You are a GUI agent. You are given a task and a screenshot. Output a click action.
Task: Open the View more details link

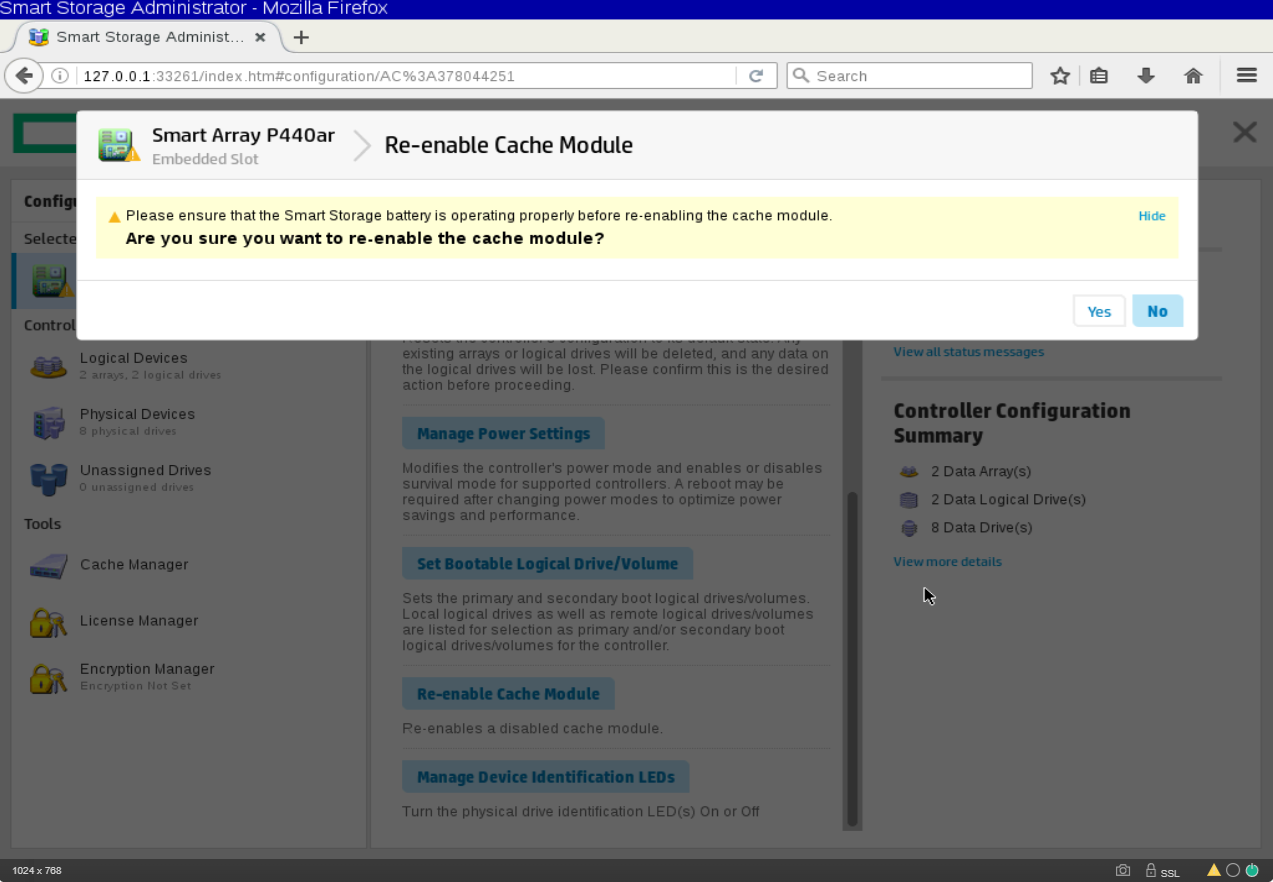pyautogui.click(x=947, y=562)
